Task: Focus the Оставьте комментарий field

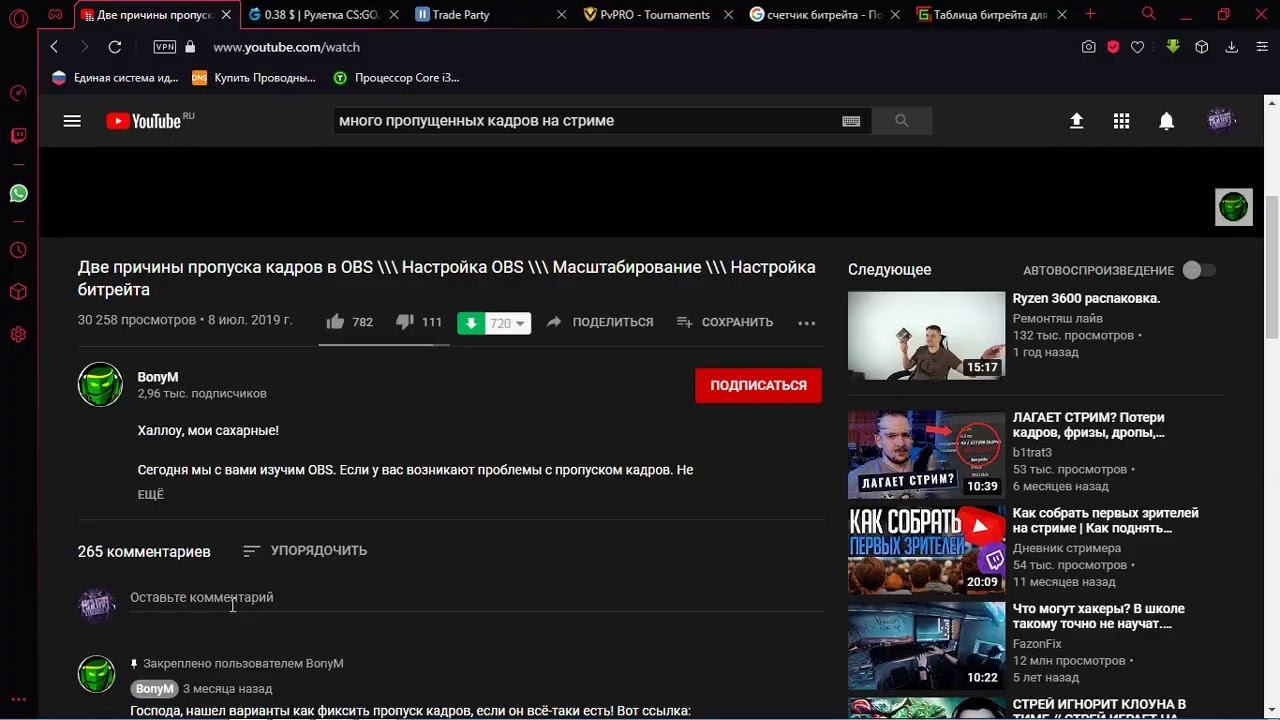Action: 477,598
